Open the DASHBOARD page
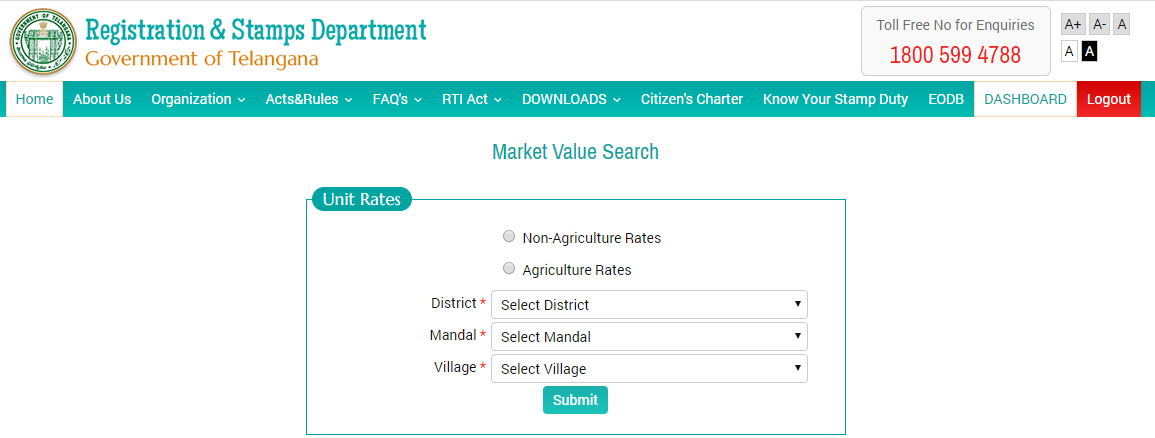 (x=1025, y=99)
